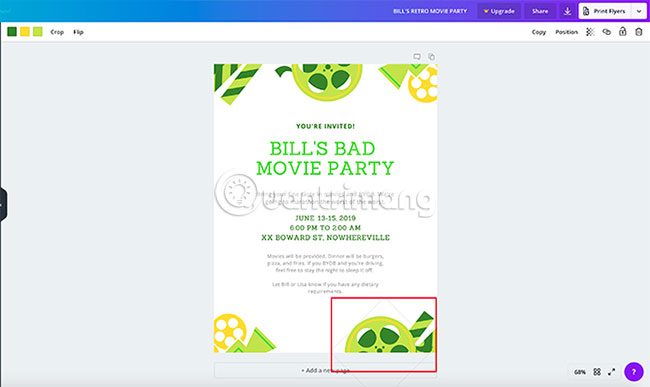Click the Copy button in toolbar
650x387 pixels.
(539, 32)
